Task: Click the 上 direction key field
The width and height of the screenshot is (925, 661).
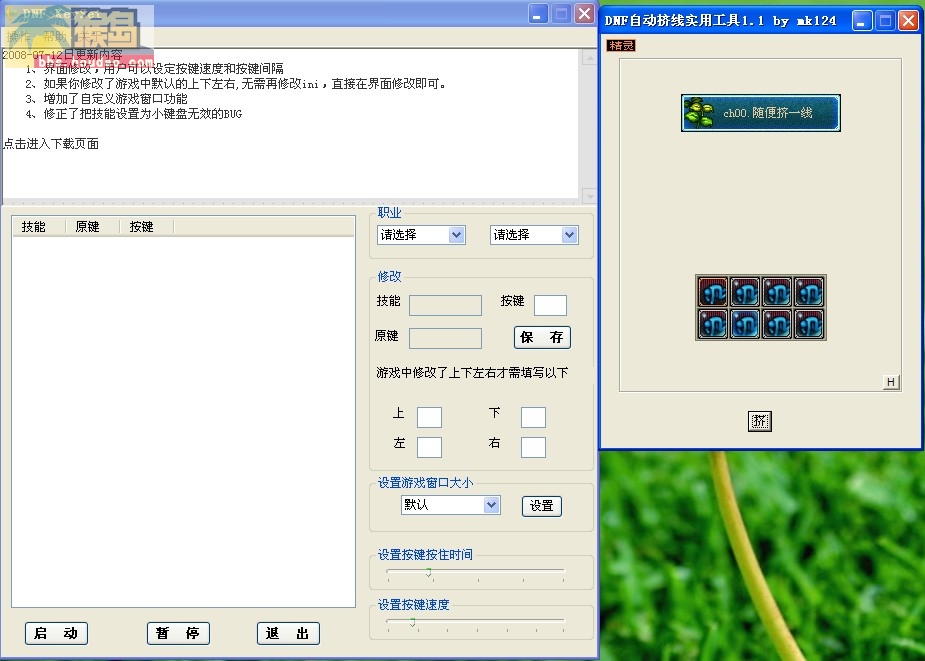Action: point(429,417)
